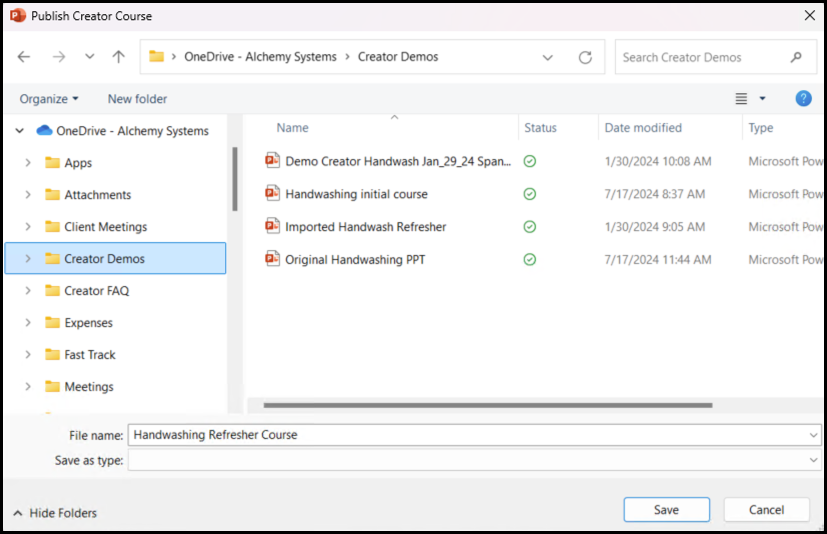Screen dimensions: 827x534
Task: Open the recent locations chevron
Action: [x=90, y=56]
